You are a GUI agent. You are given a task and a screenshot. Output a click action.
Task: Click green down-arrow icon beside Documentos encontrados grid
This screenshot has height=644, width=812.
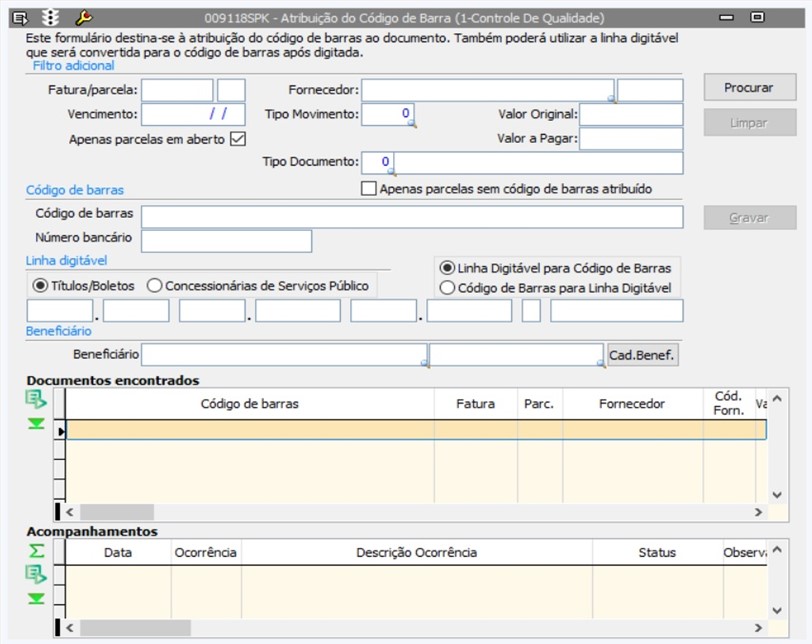(36, 424)
